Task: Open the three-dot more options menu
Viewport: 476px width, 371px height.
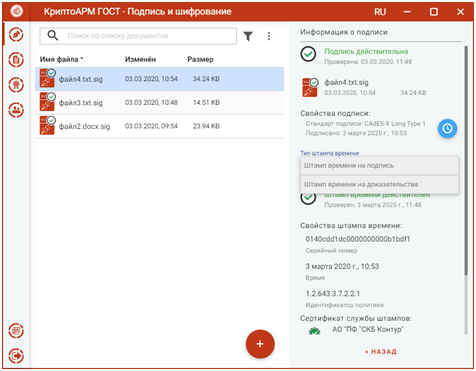Action: (x=269, y=36)
